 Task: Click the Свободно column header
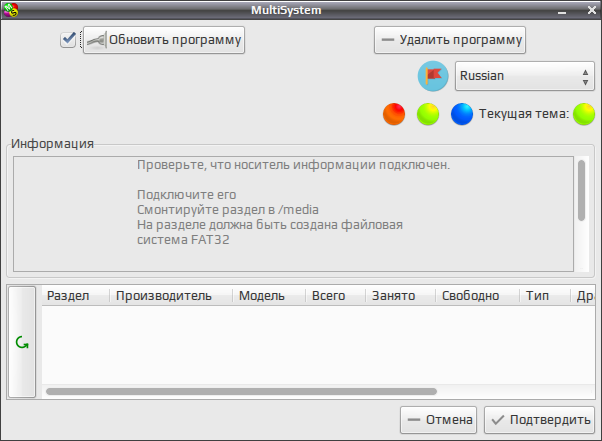point(477,296)
